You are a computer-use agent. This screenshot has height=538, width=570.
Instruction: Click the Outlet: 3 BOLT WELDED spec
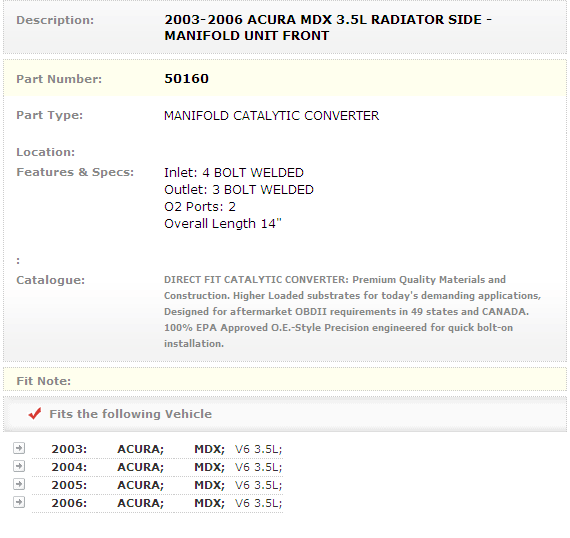[x=239, y=190]
